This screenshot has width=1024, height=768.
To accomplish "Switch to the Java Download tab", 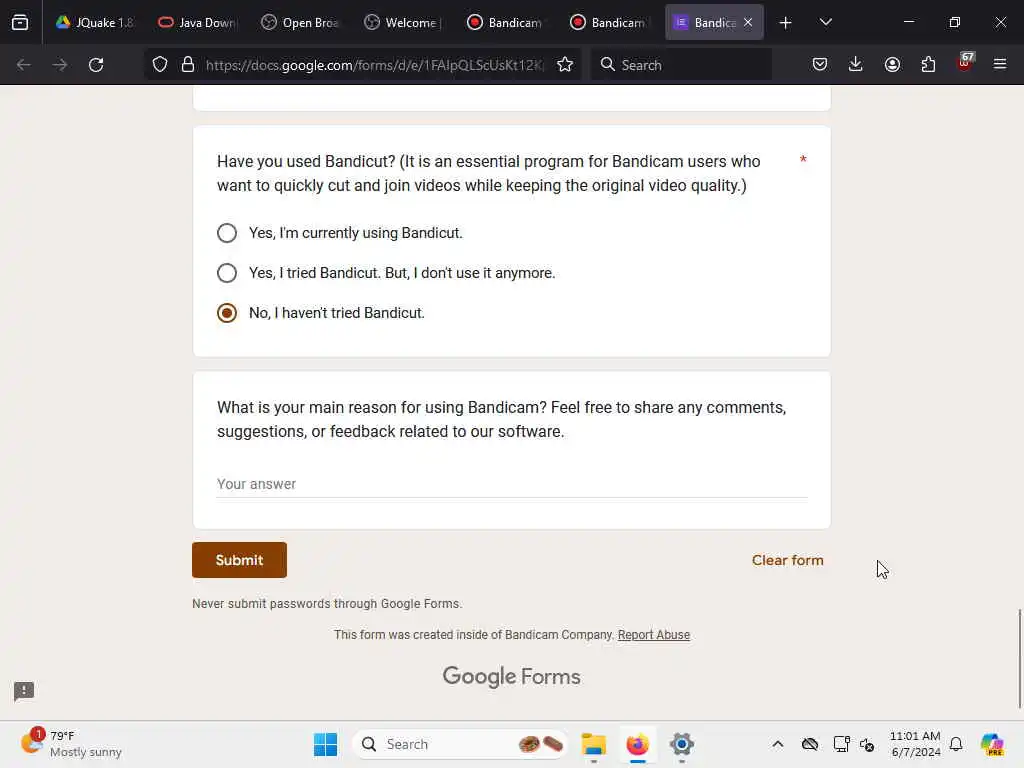I will pos(199,22).
